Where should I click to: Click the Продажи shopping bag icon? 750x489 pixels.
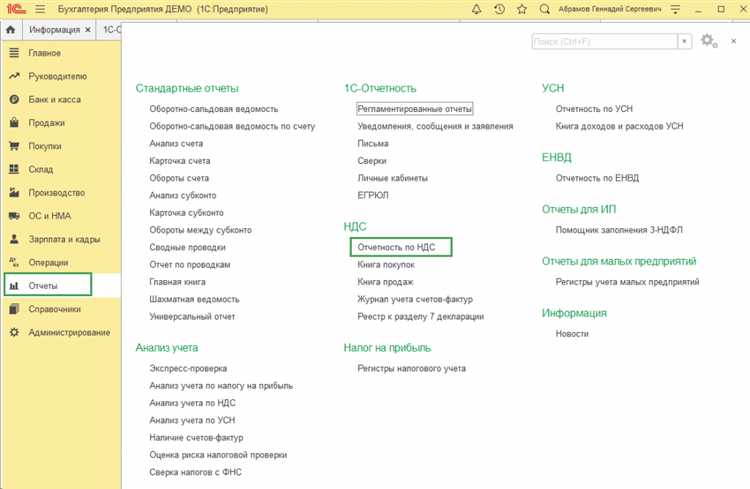click(14, 122)
